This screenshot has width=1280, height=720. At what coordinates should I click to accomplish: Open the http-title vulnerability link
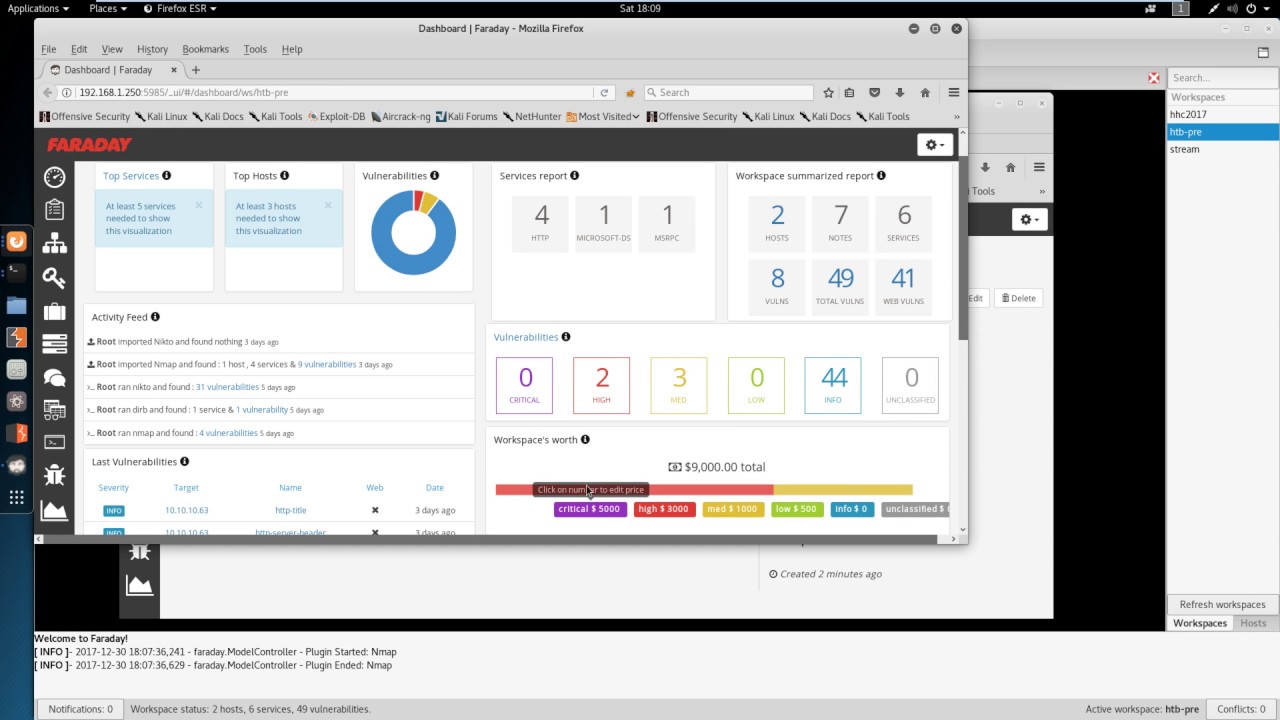coord(290,510)
